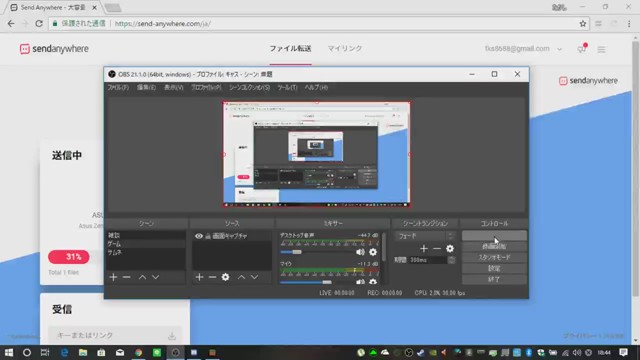Mute desktop audio speaker icon
Image resolution: width=640 pixels, height=360 pixels.
360,252
